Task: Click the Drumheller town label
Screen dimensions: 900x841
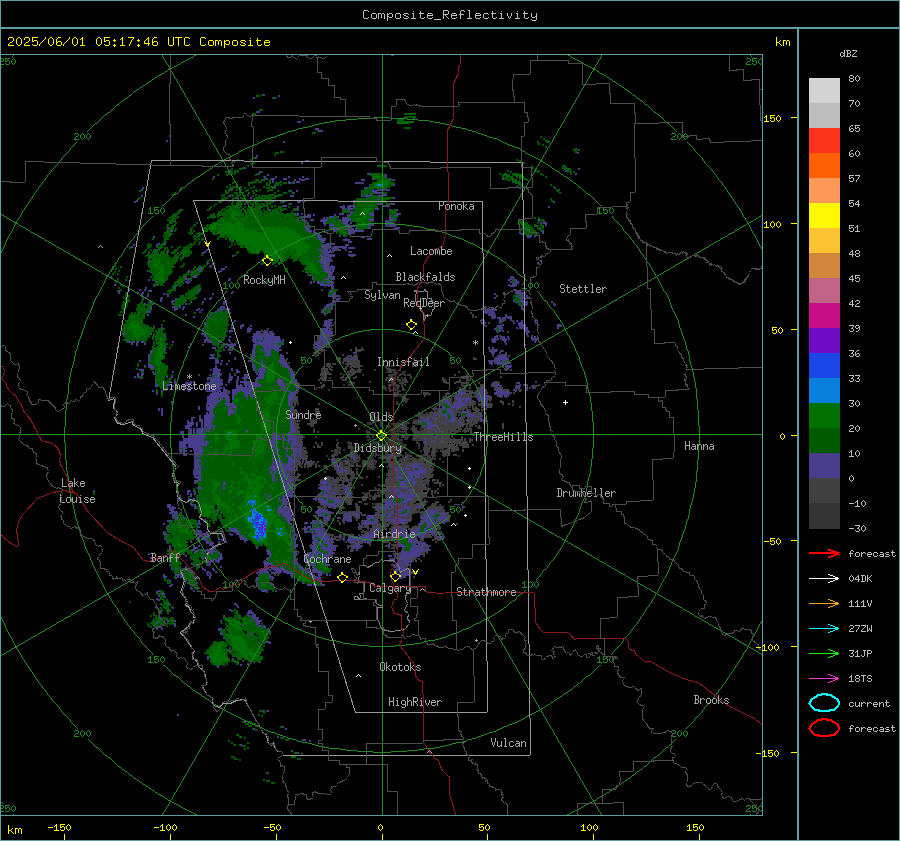Action: 586,493
